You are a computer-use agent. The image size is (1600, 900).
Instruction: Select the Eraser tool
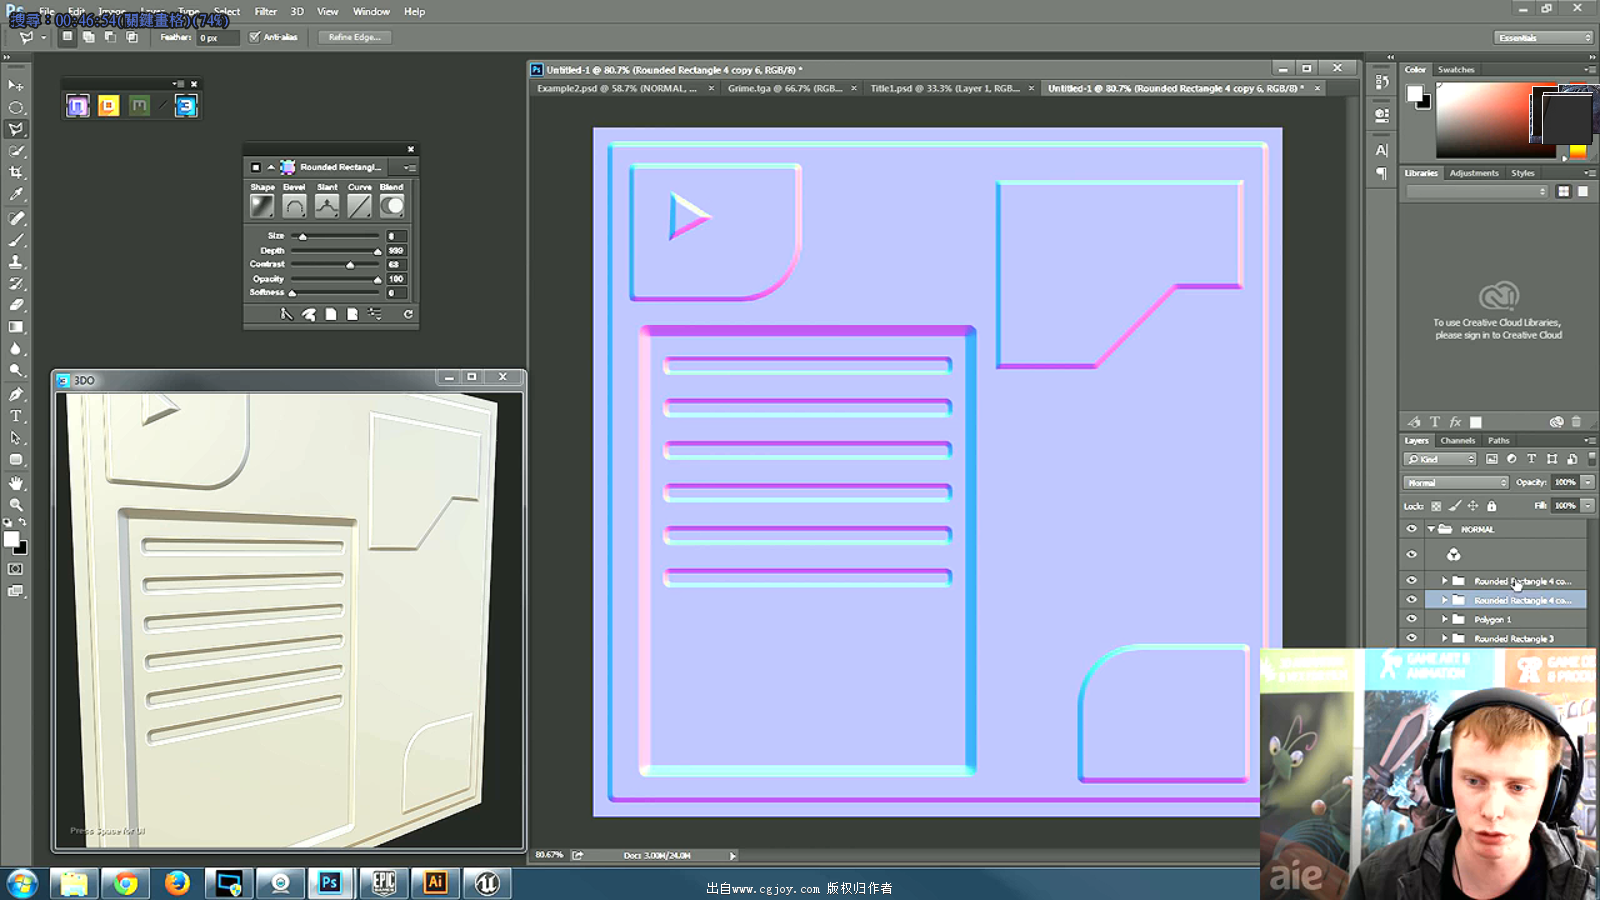coord(16,305)
